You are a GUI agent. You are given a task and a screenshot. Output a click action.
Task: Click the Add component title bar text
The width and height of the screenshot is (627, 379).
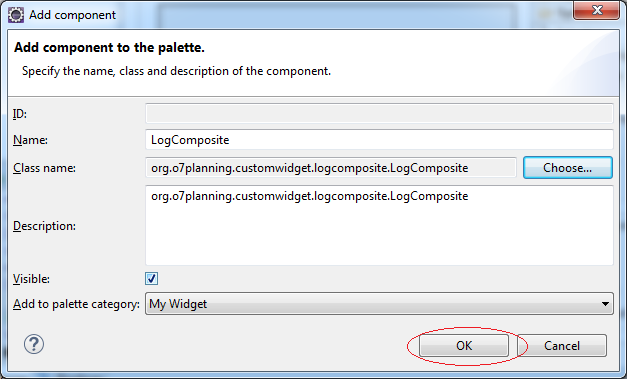pos(72,15)
